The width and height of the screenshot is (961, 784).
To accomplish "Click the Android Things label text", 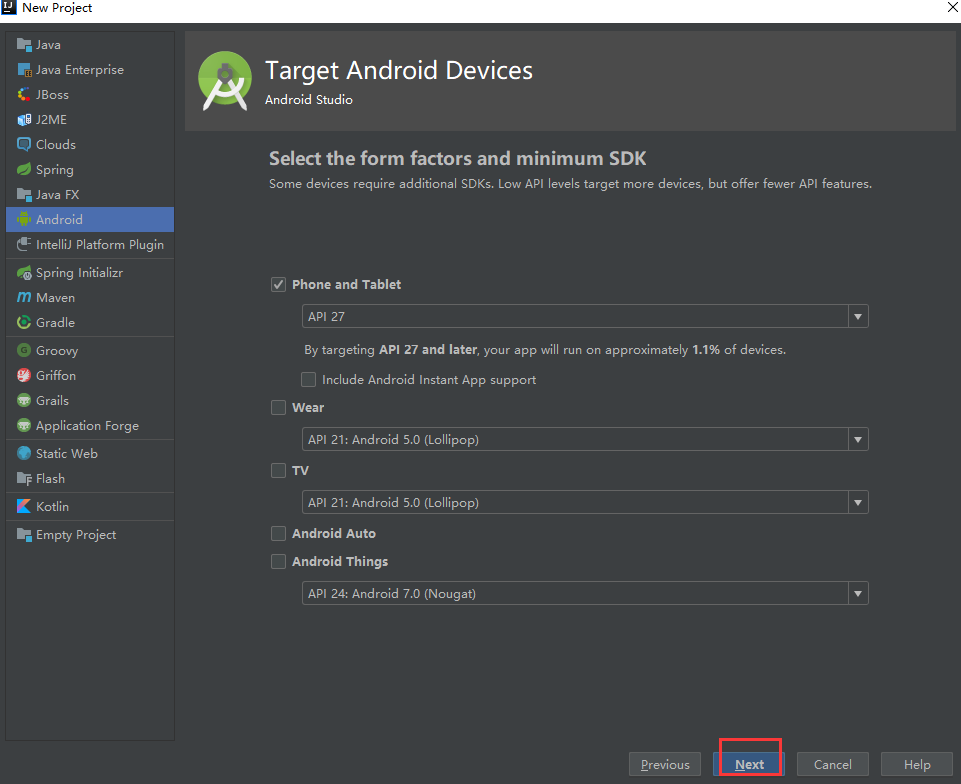I will click(x=340, y=561).
